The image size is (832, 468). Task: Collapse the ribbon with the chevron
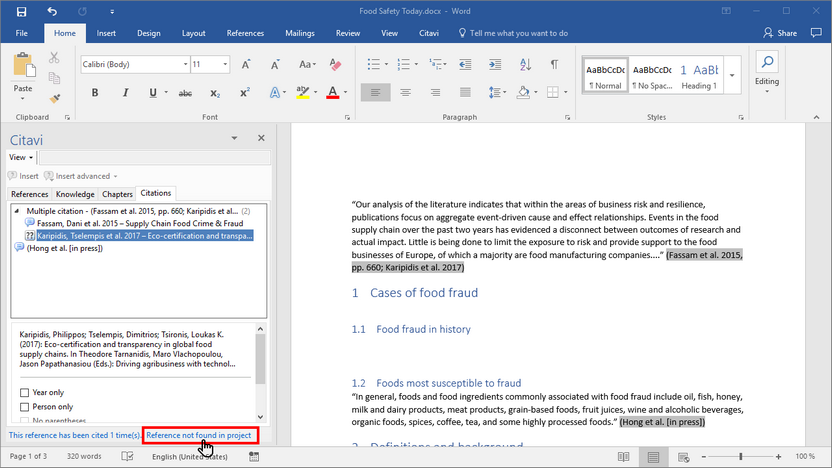(x=816, y=117)
